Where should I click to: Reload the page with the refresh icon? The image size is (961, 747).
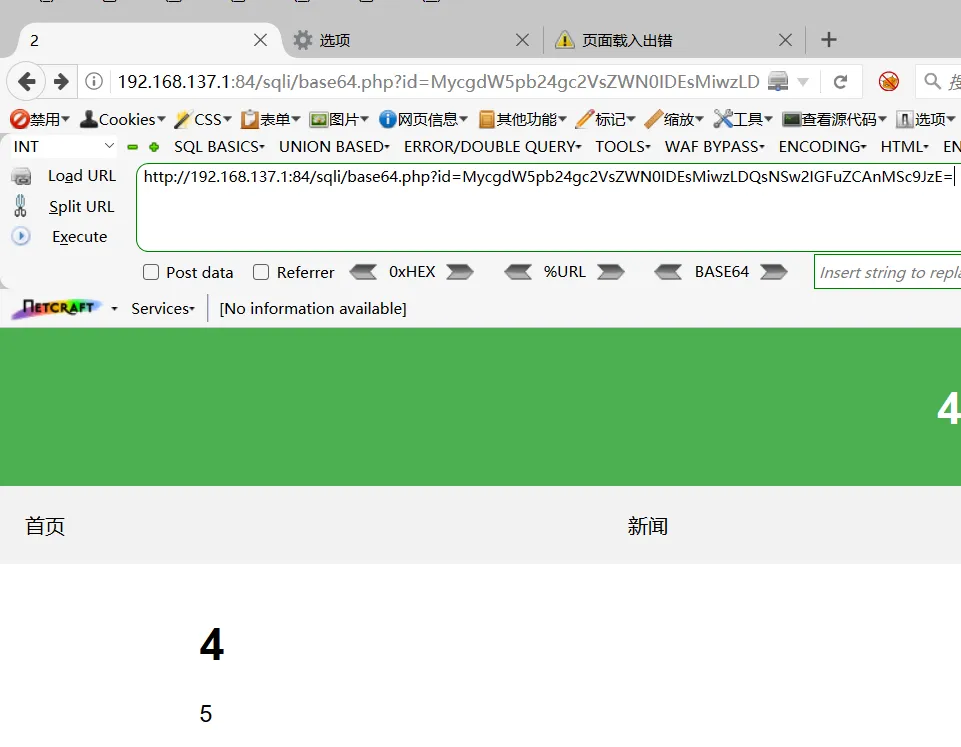(840, 82)
